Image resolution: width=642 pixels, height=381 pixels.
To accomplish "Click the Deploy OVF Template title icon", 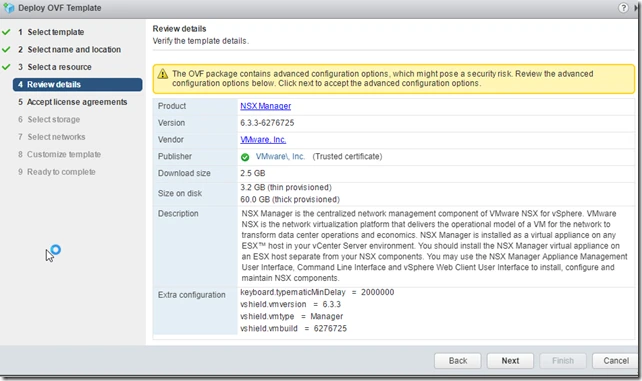I will tap(9, 8).
